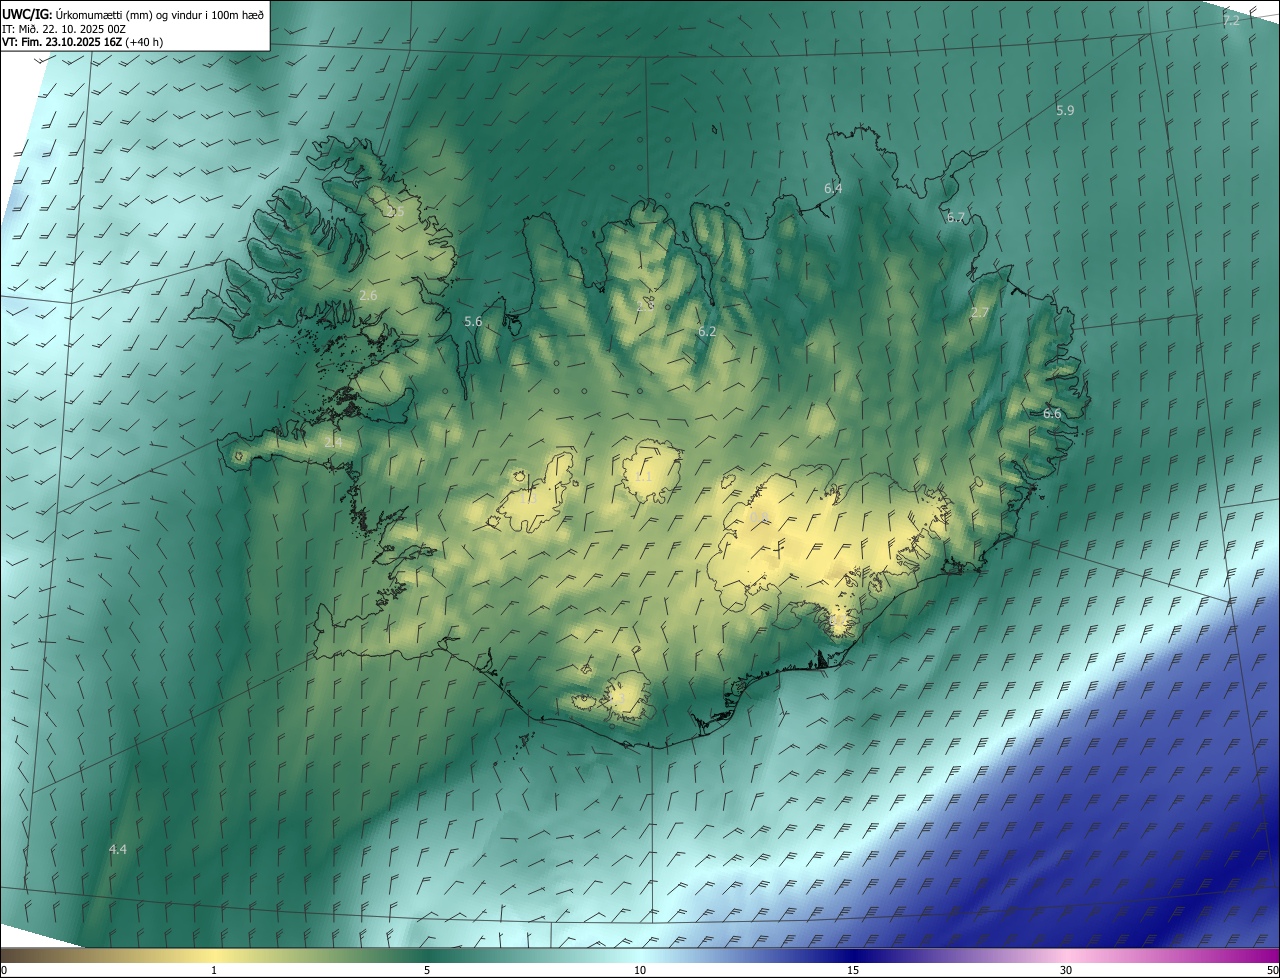Click the magenta end of the color scale bar
1280x978 pixels.
point(1268,955)
